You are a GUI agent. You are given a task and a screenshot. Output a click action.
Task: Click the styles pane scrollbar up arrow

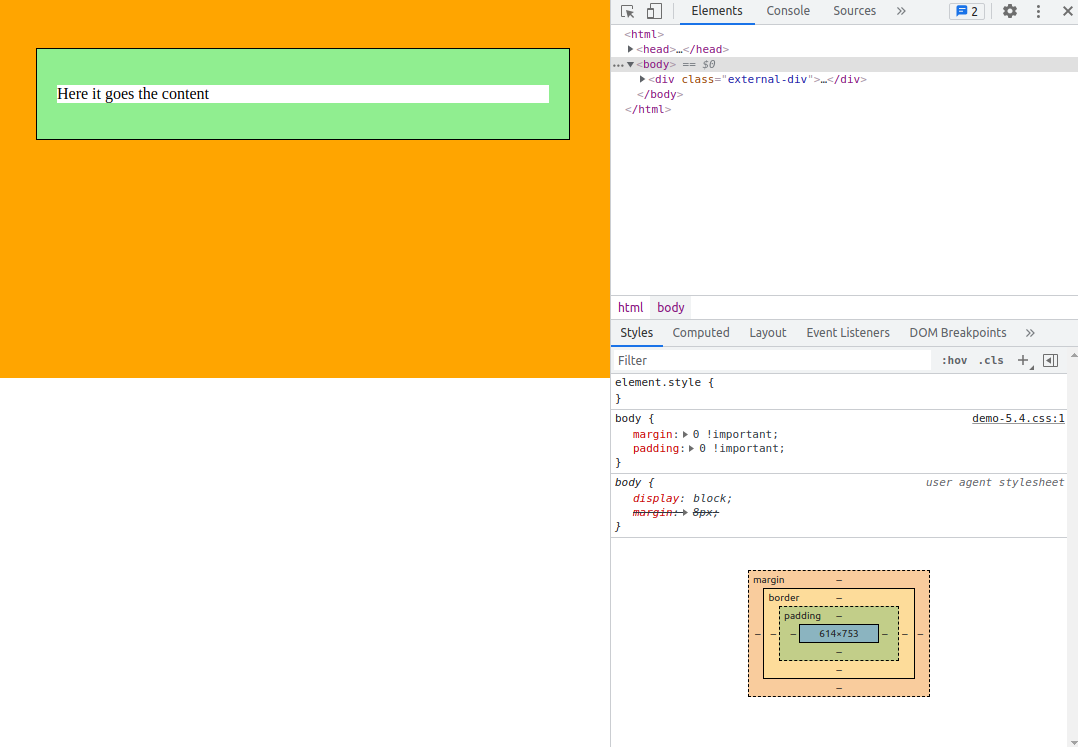tap(1073, 355)
